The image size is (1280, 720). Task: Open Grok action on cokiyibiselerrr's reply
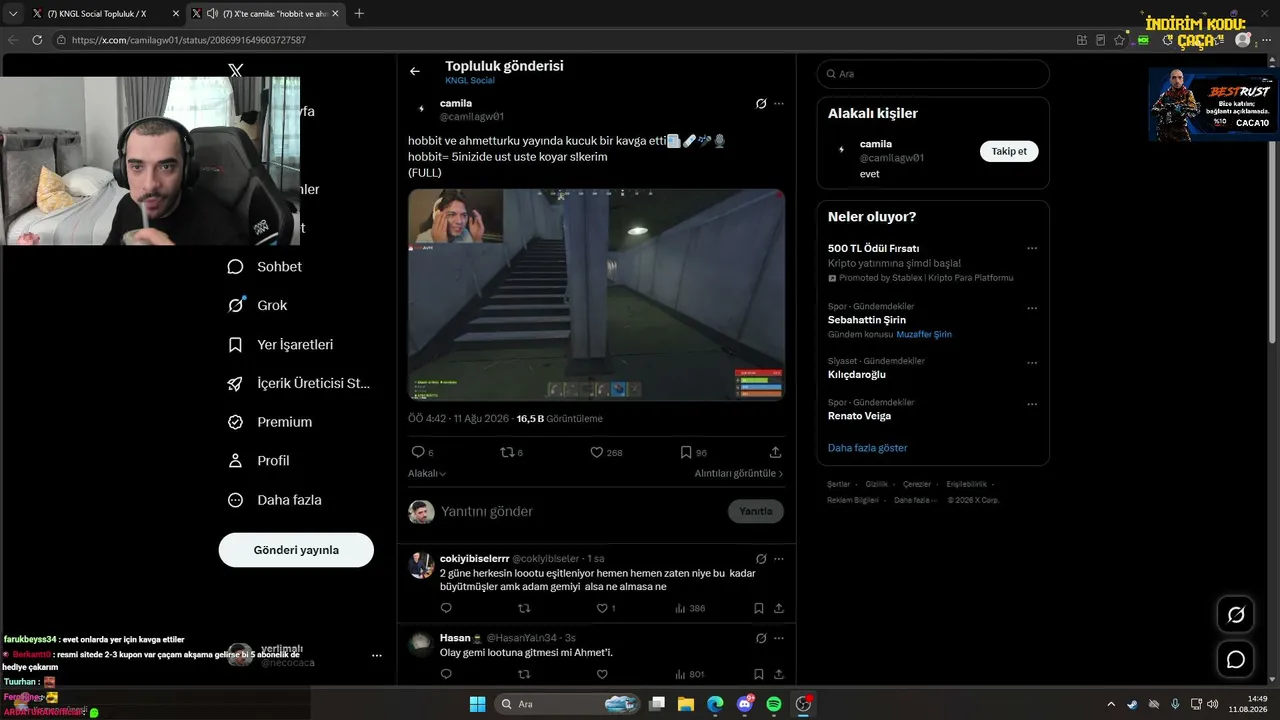pos(761,559)
